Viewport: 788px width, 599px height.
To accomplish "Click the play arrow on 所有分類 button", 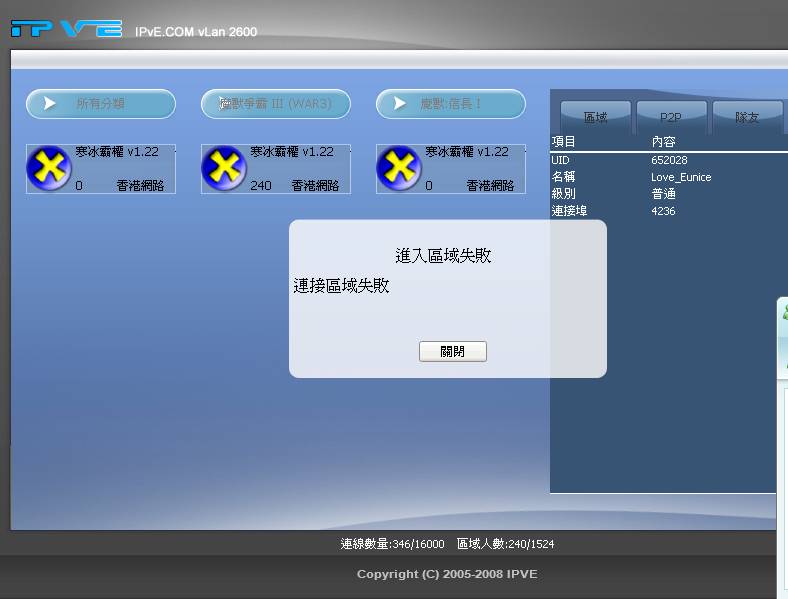I will (49, 104).
